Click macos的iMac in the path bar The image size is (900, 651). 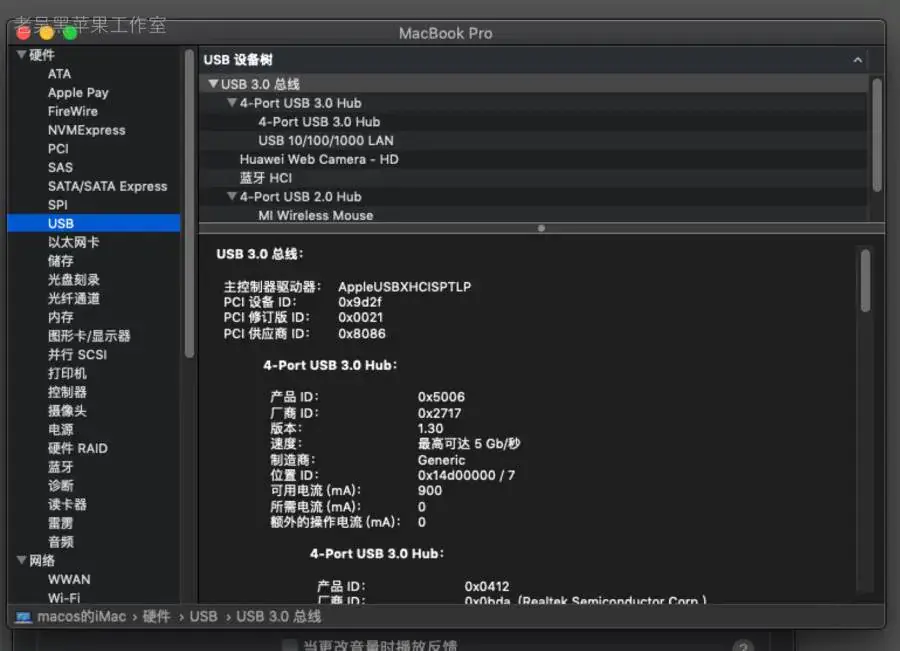click(82, 617)
